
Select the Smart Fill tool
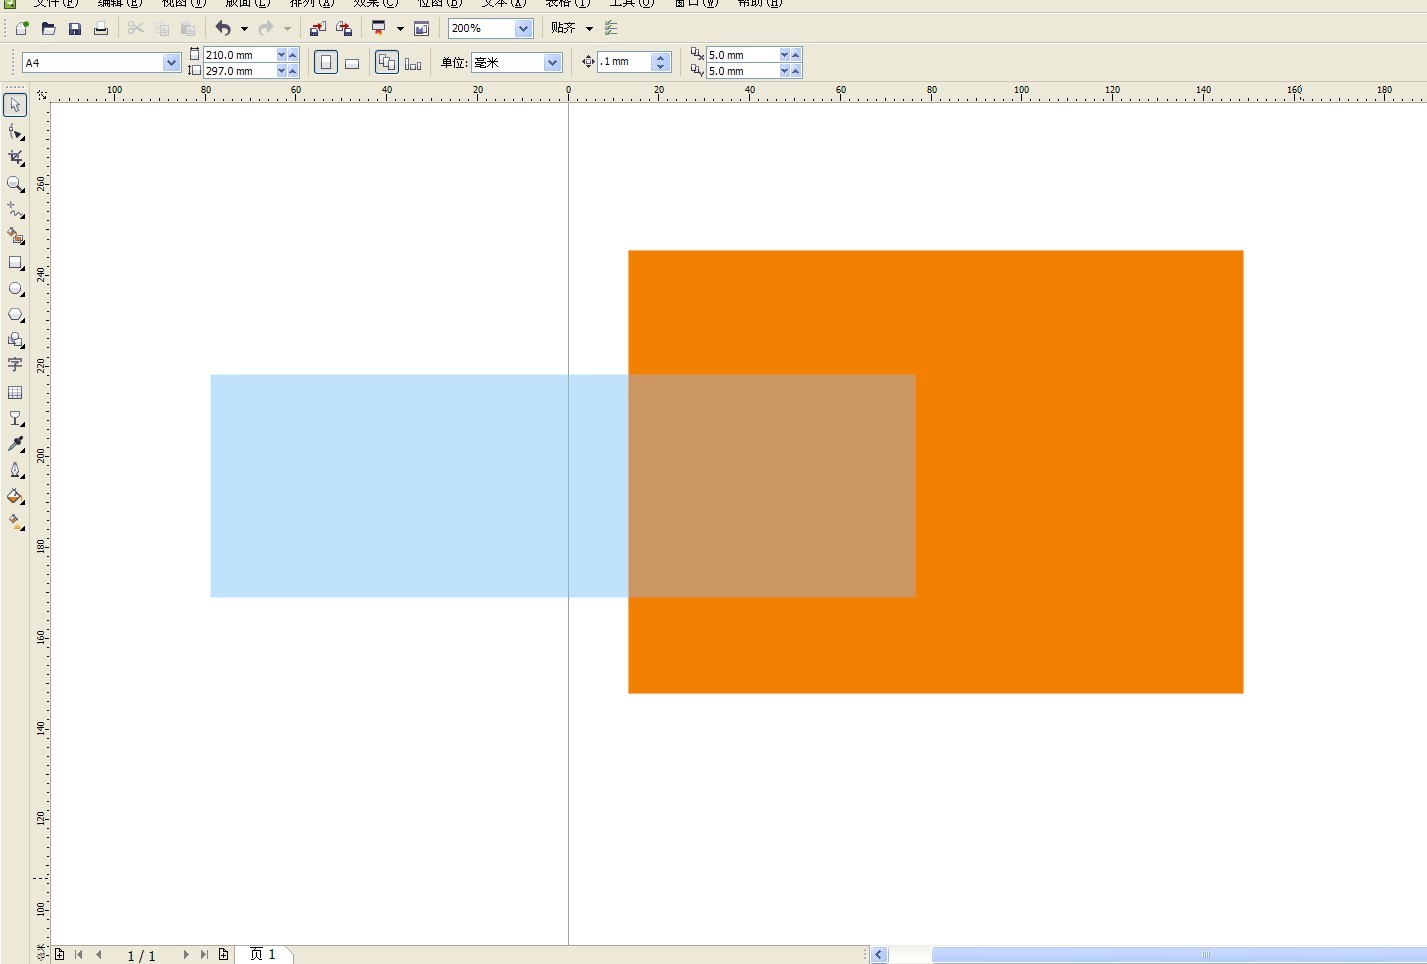(x=15, y=236)
